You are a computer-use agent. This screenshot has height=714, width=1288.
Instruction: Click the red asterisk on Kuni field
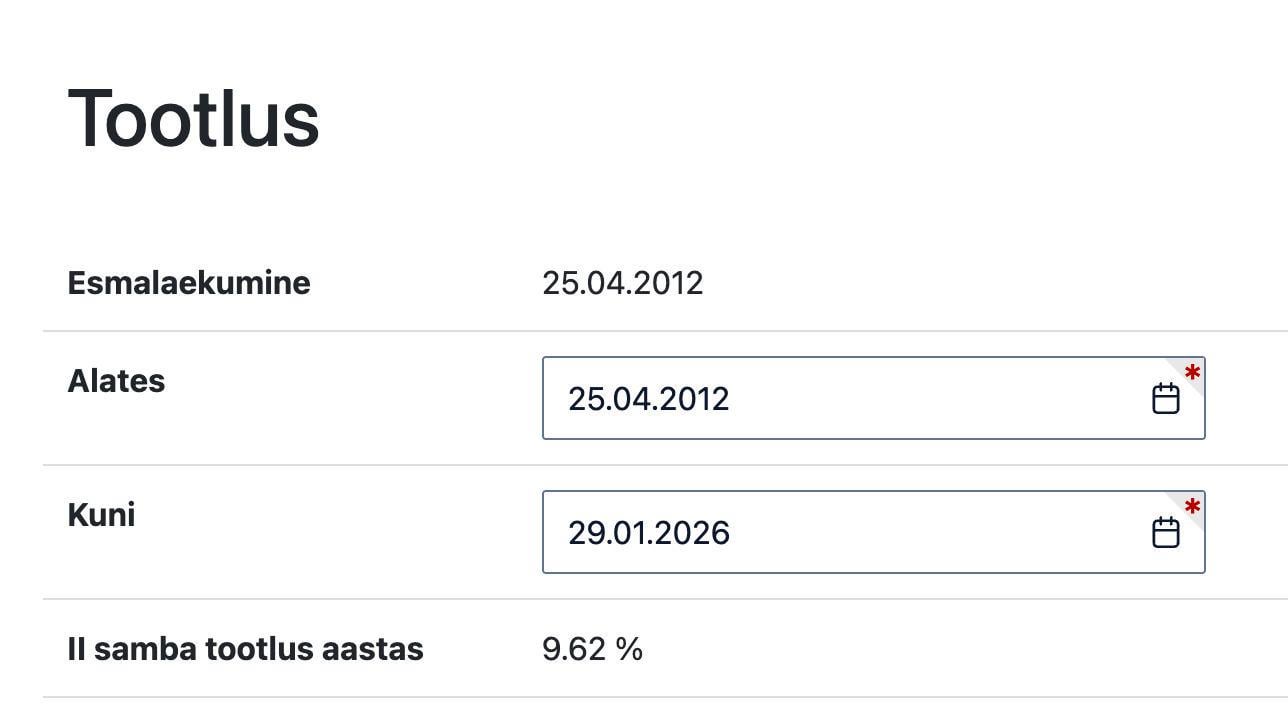tap(1192, 508)
